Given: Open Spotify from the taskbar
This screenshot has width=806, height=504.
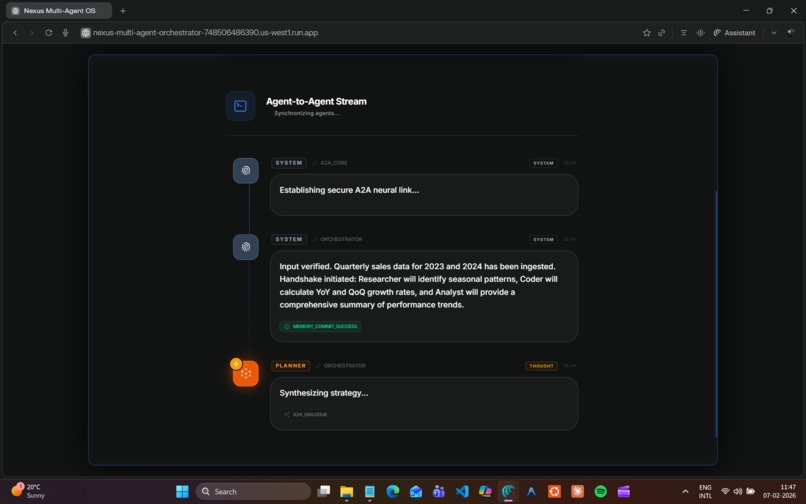Looking at the screenshot, I should point(600,492).
